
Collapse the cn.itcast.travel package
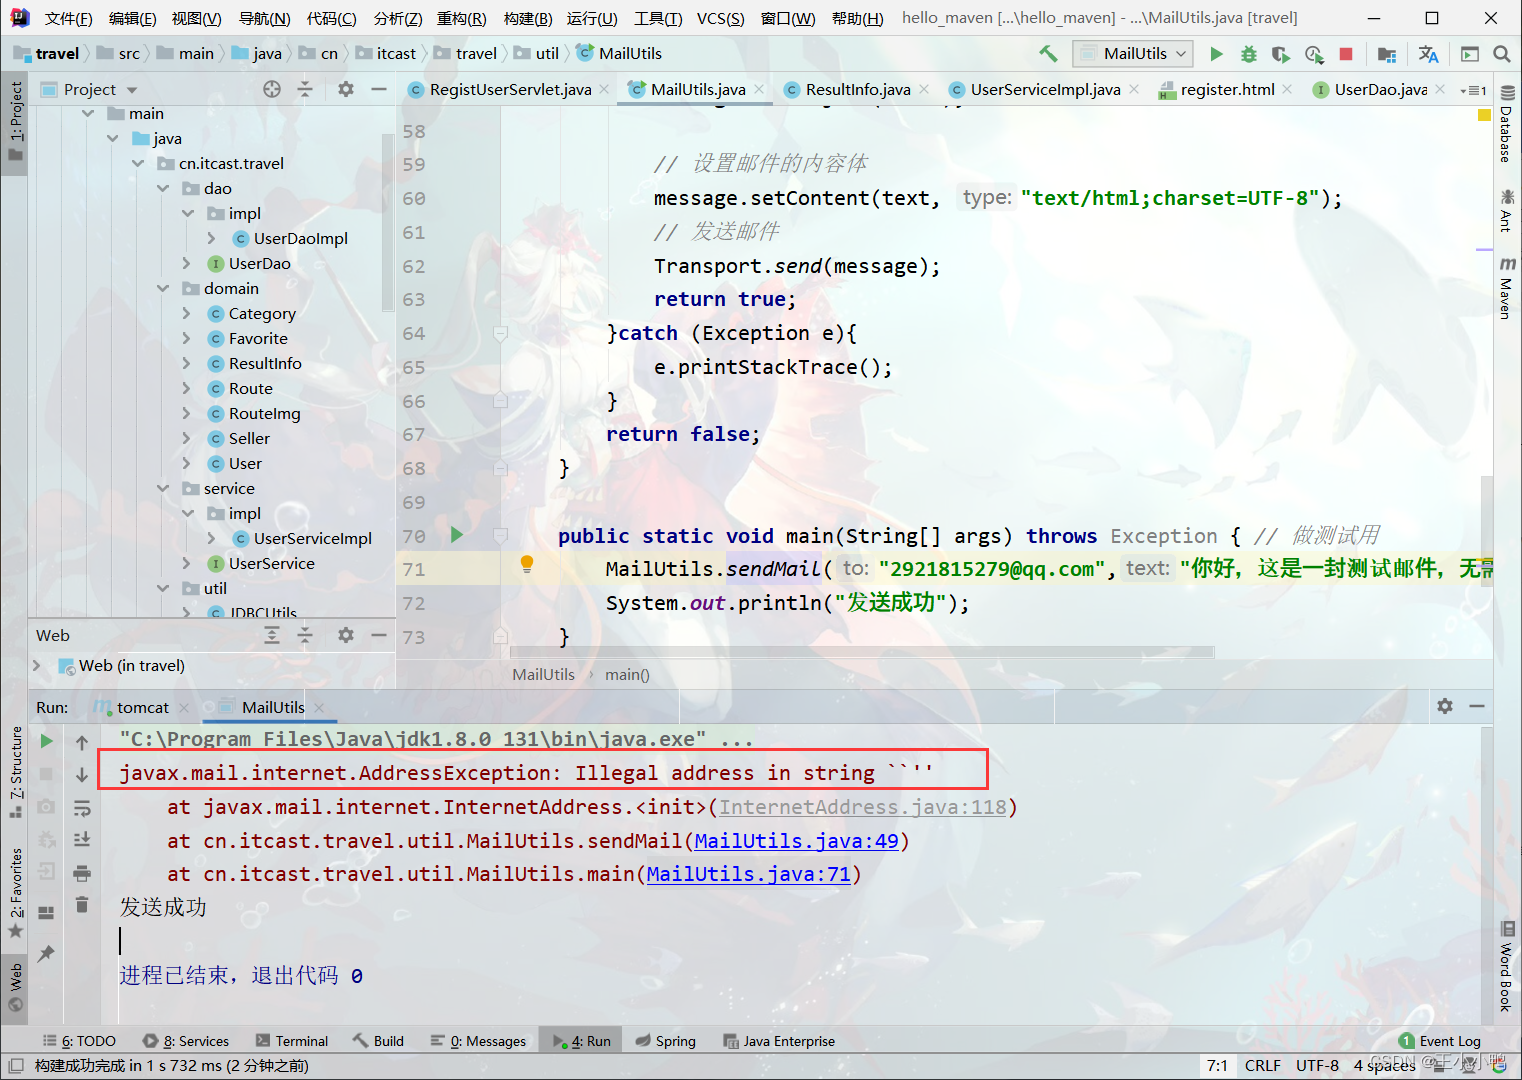[x=138, y=163]
